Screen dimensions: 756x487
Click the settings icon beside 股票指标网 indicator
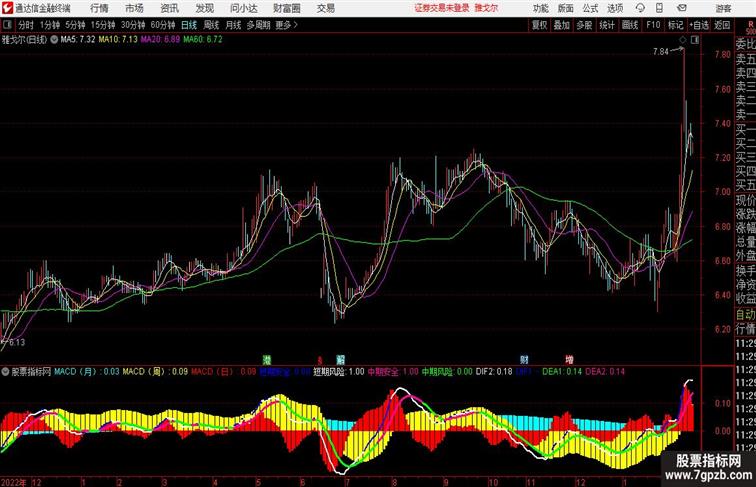tap(5, 372)
